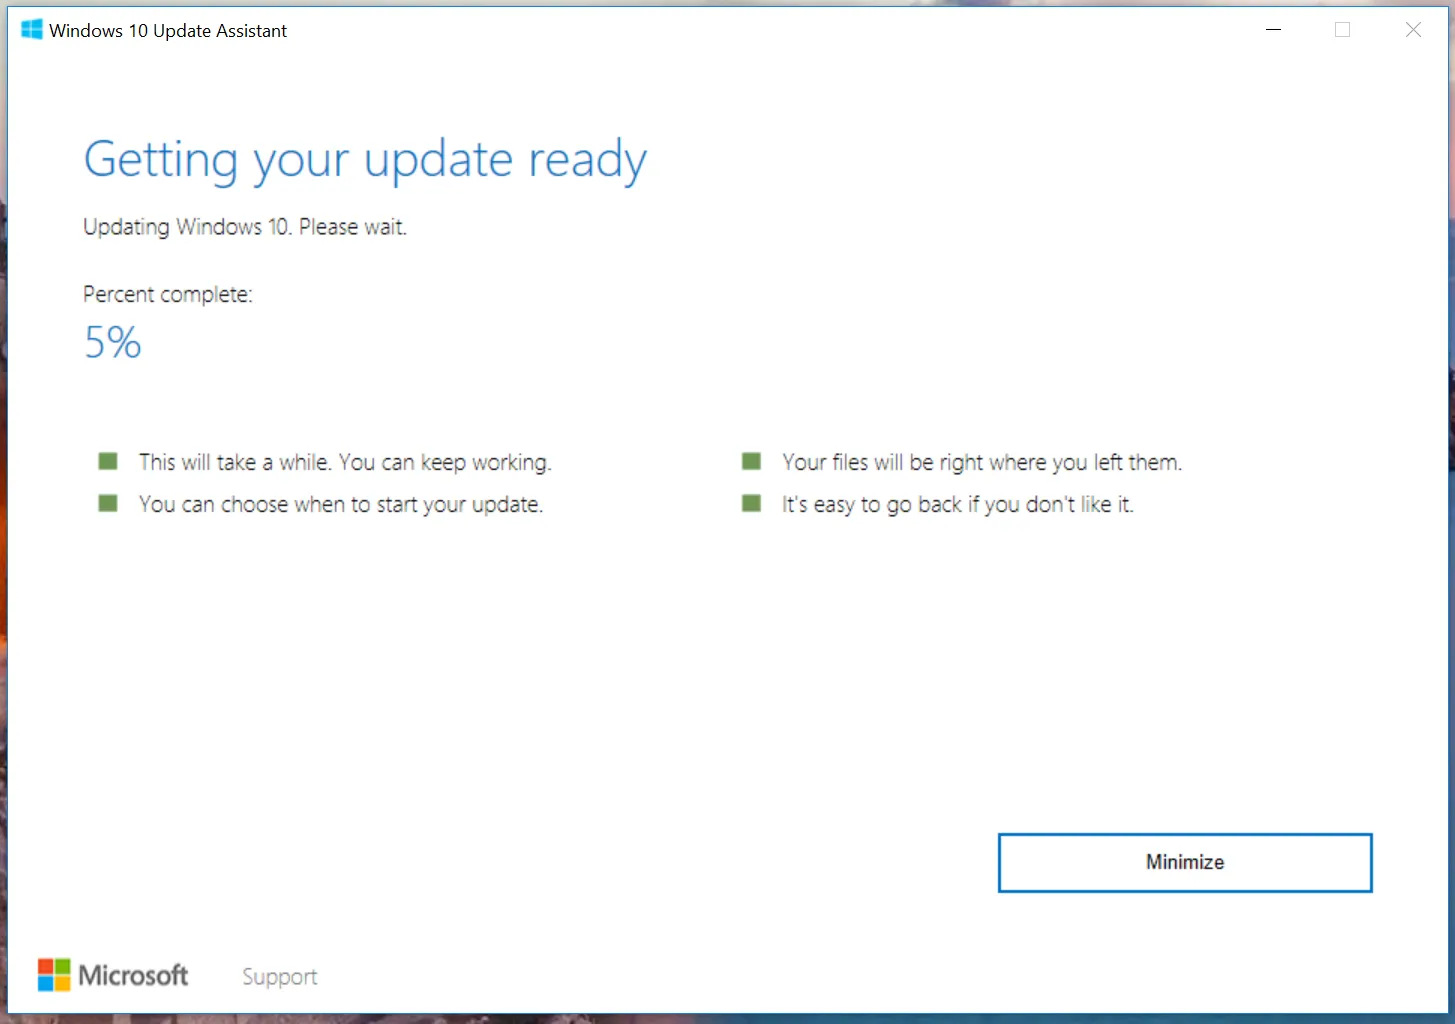Click the 'Windows 10 Update Assistant' window title
This screenshot has height=1024, width=1455.
(x=168, y=31)
